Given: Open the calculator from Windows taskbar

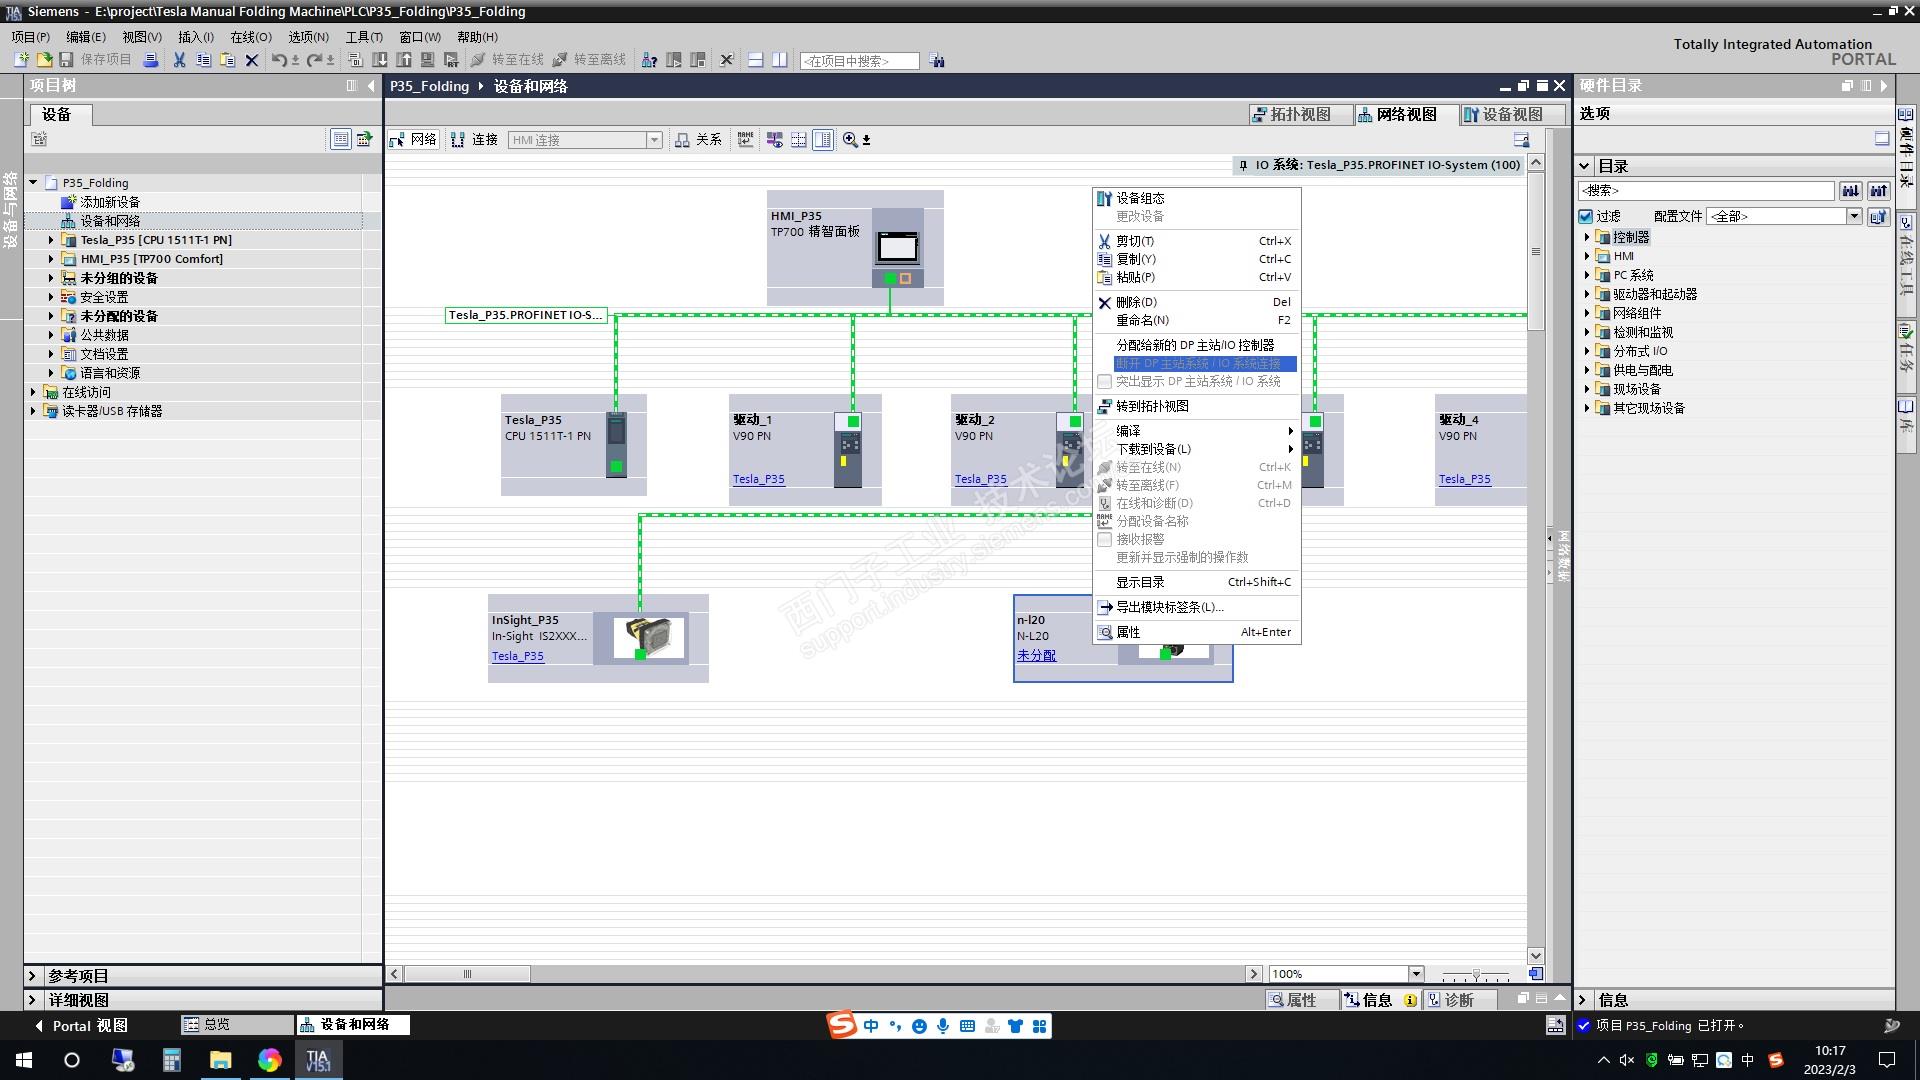Looking at the screenshot, I should [x=172, y=1060].
